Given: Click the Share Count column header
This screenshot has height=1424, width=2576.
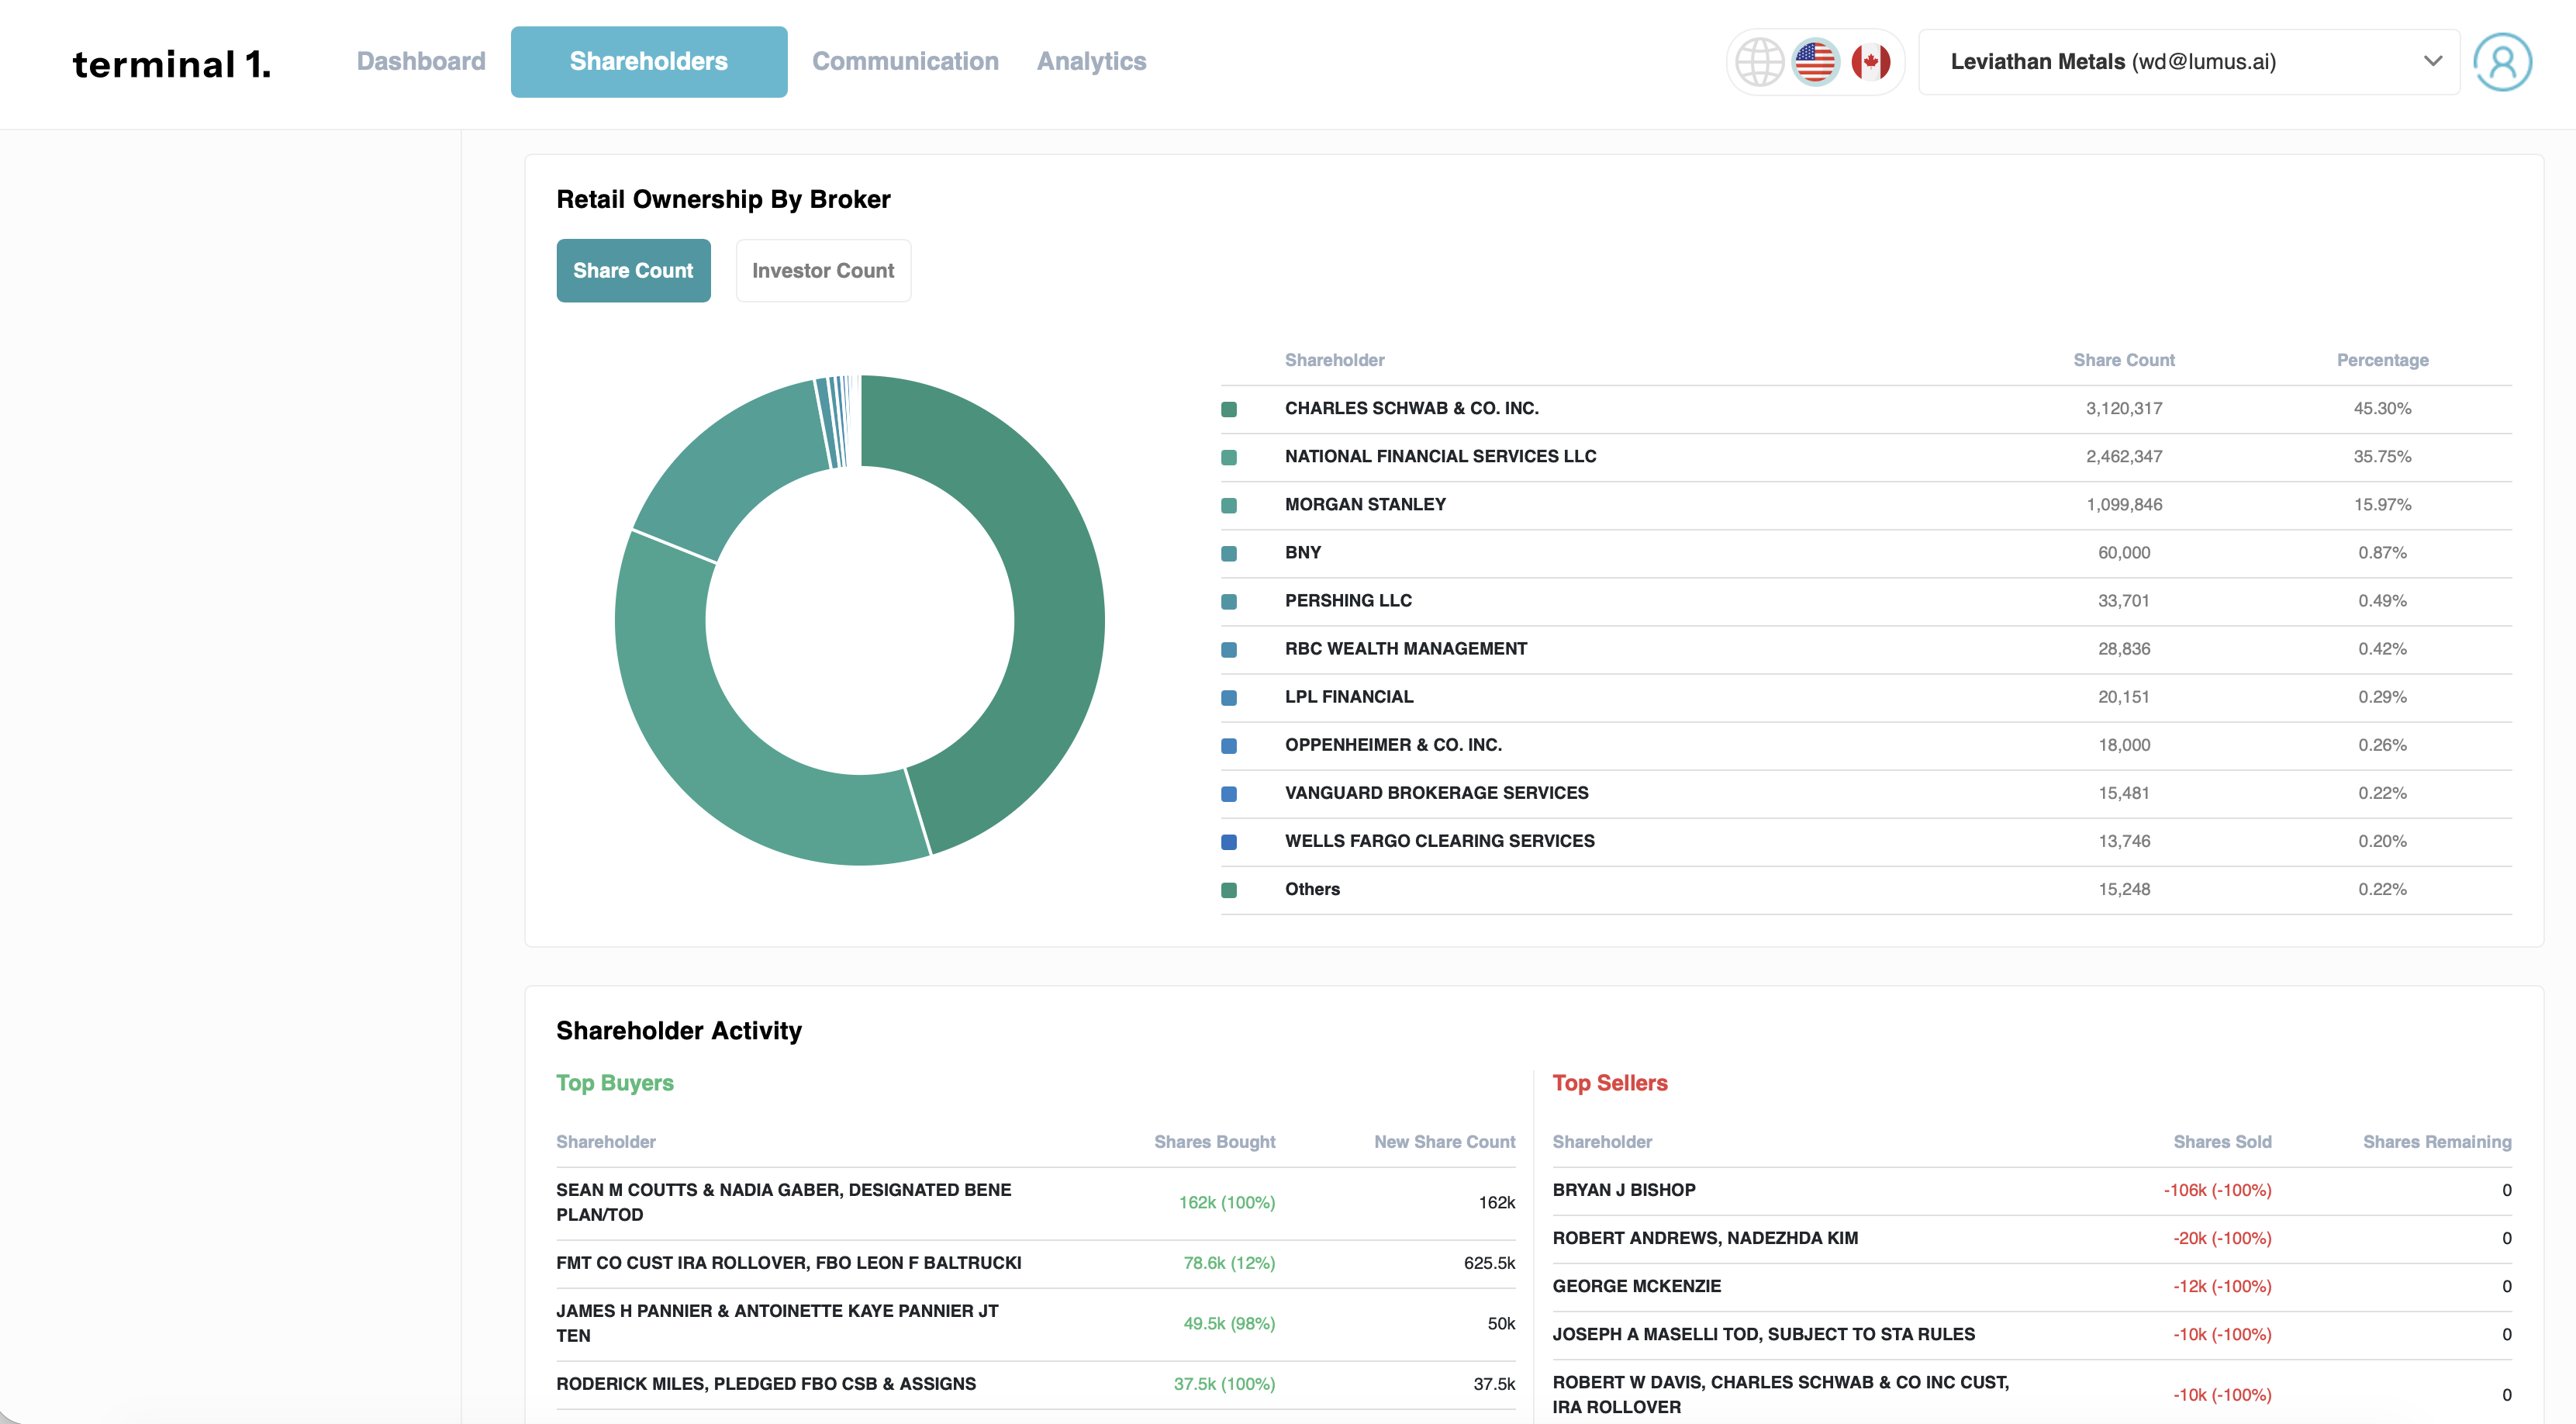Looking at the screenshot, I should point(2123,360).
